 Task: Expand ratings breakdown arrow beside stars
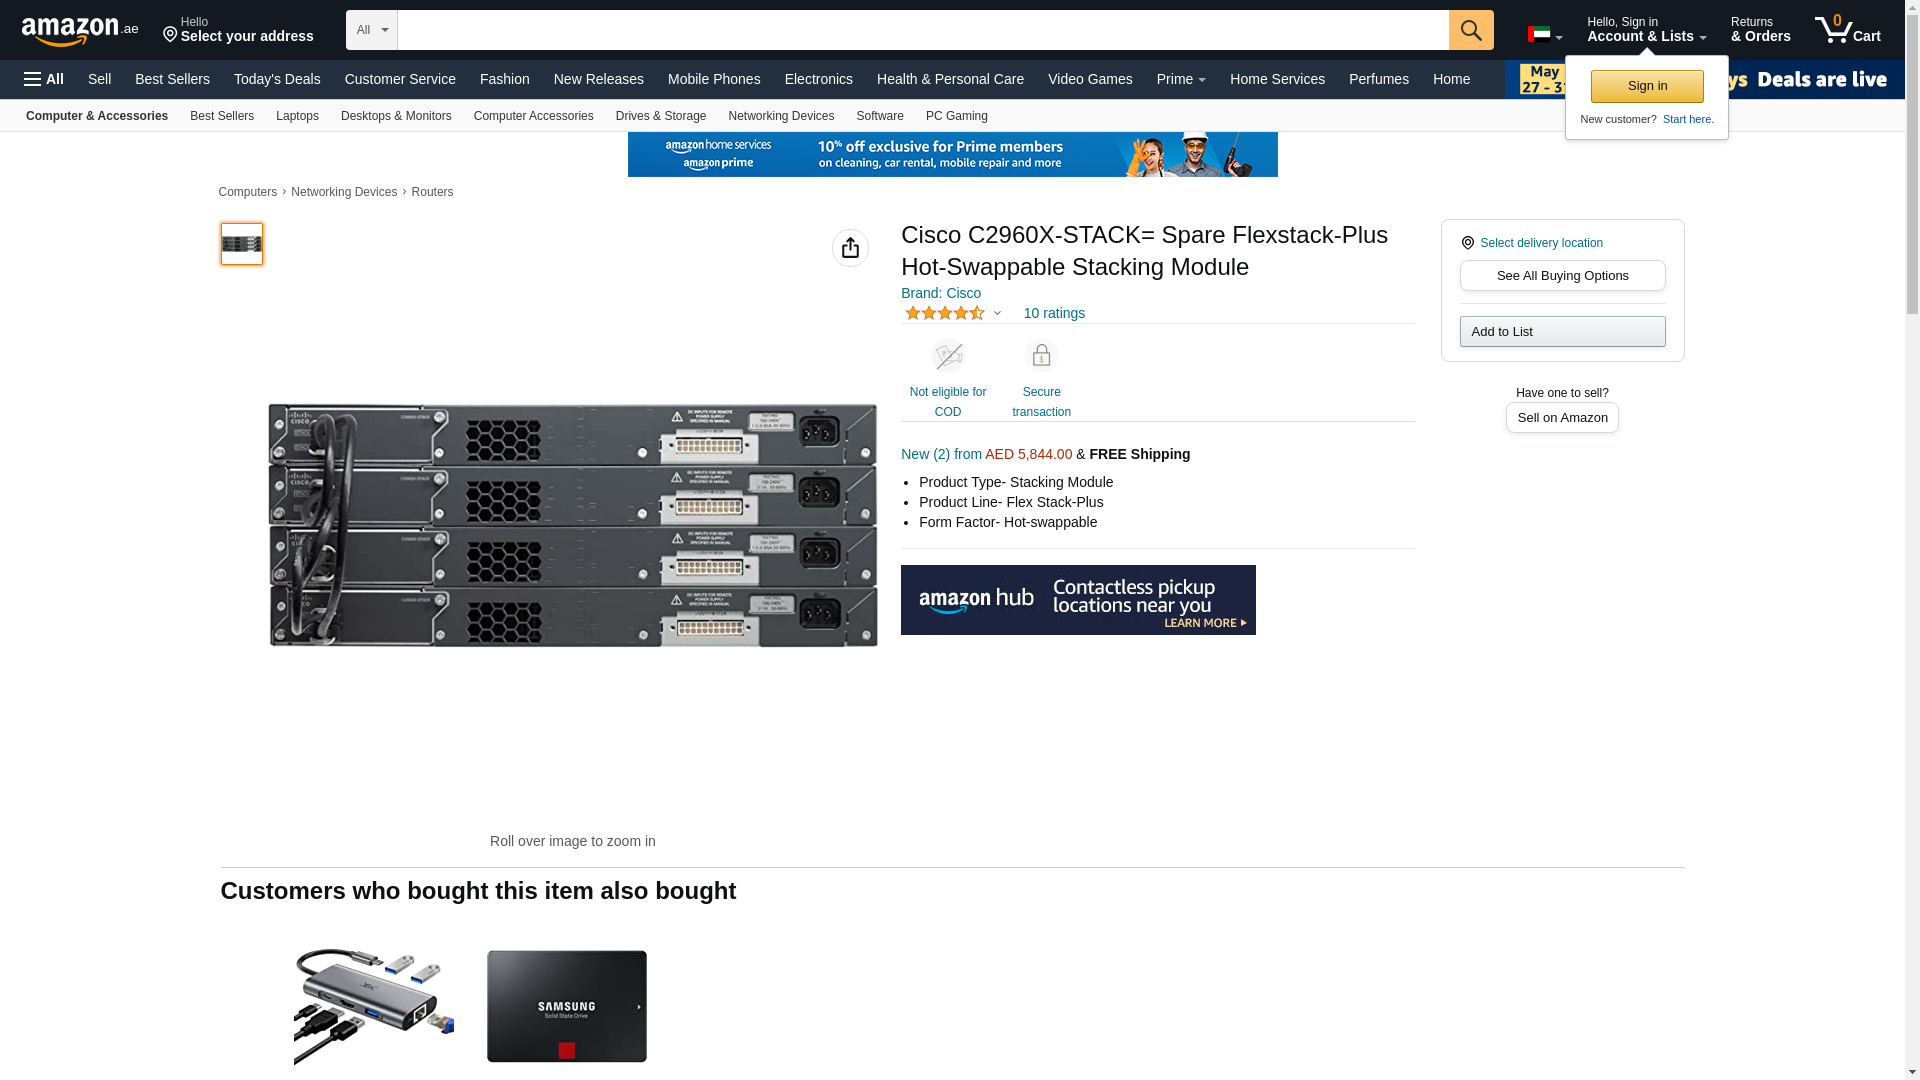997,313
